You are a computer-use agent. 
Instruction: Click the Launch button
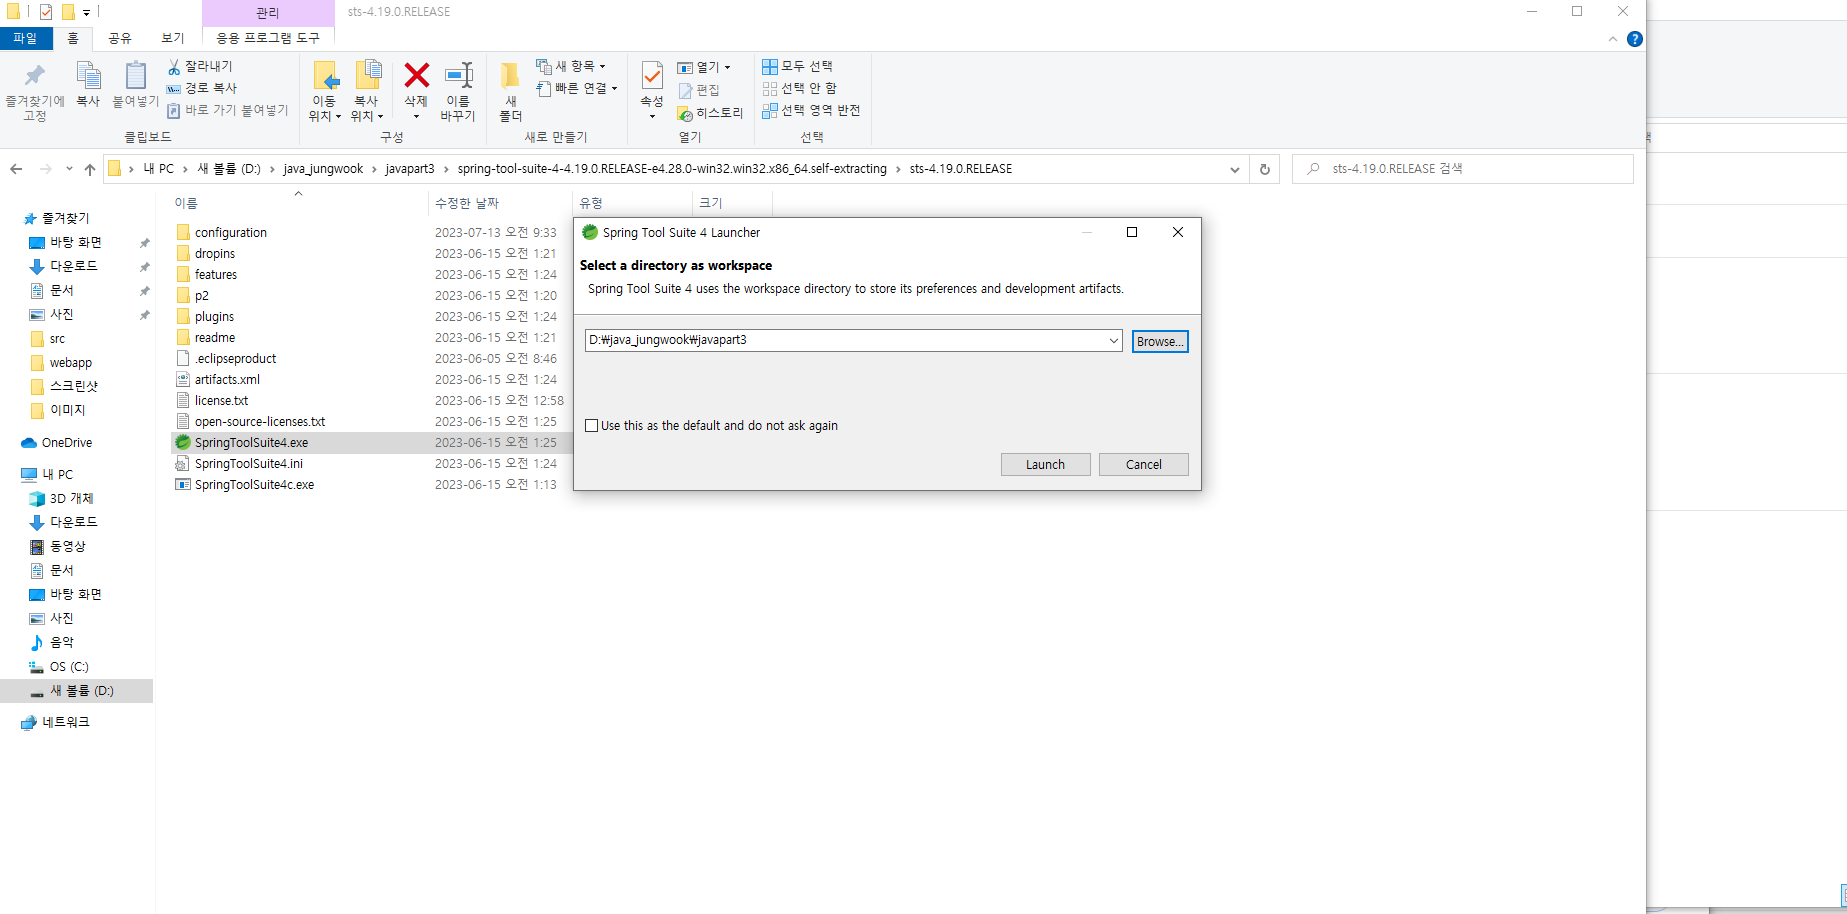pos(1045,464)
